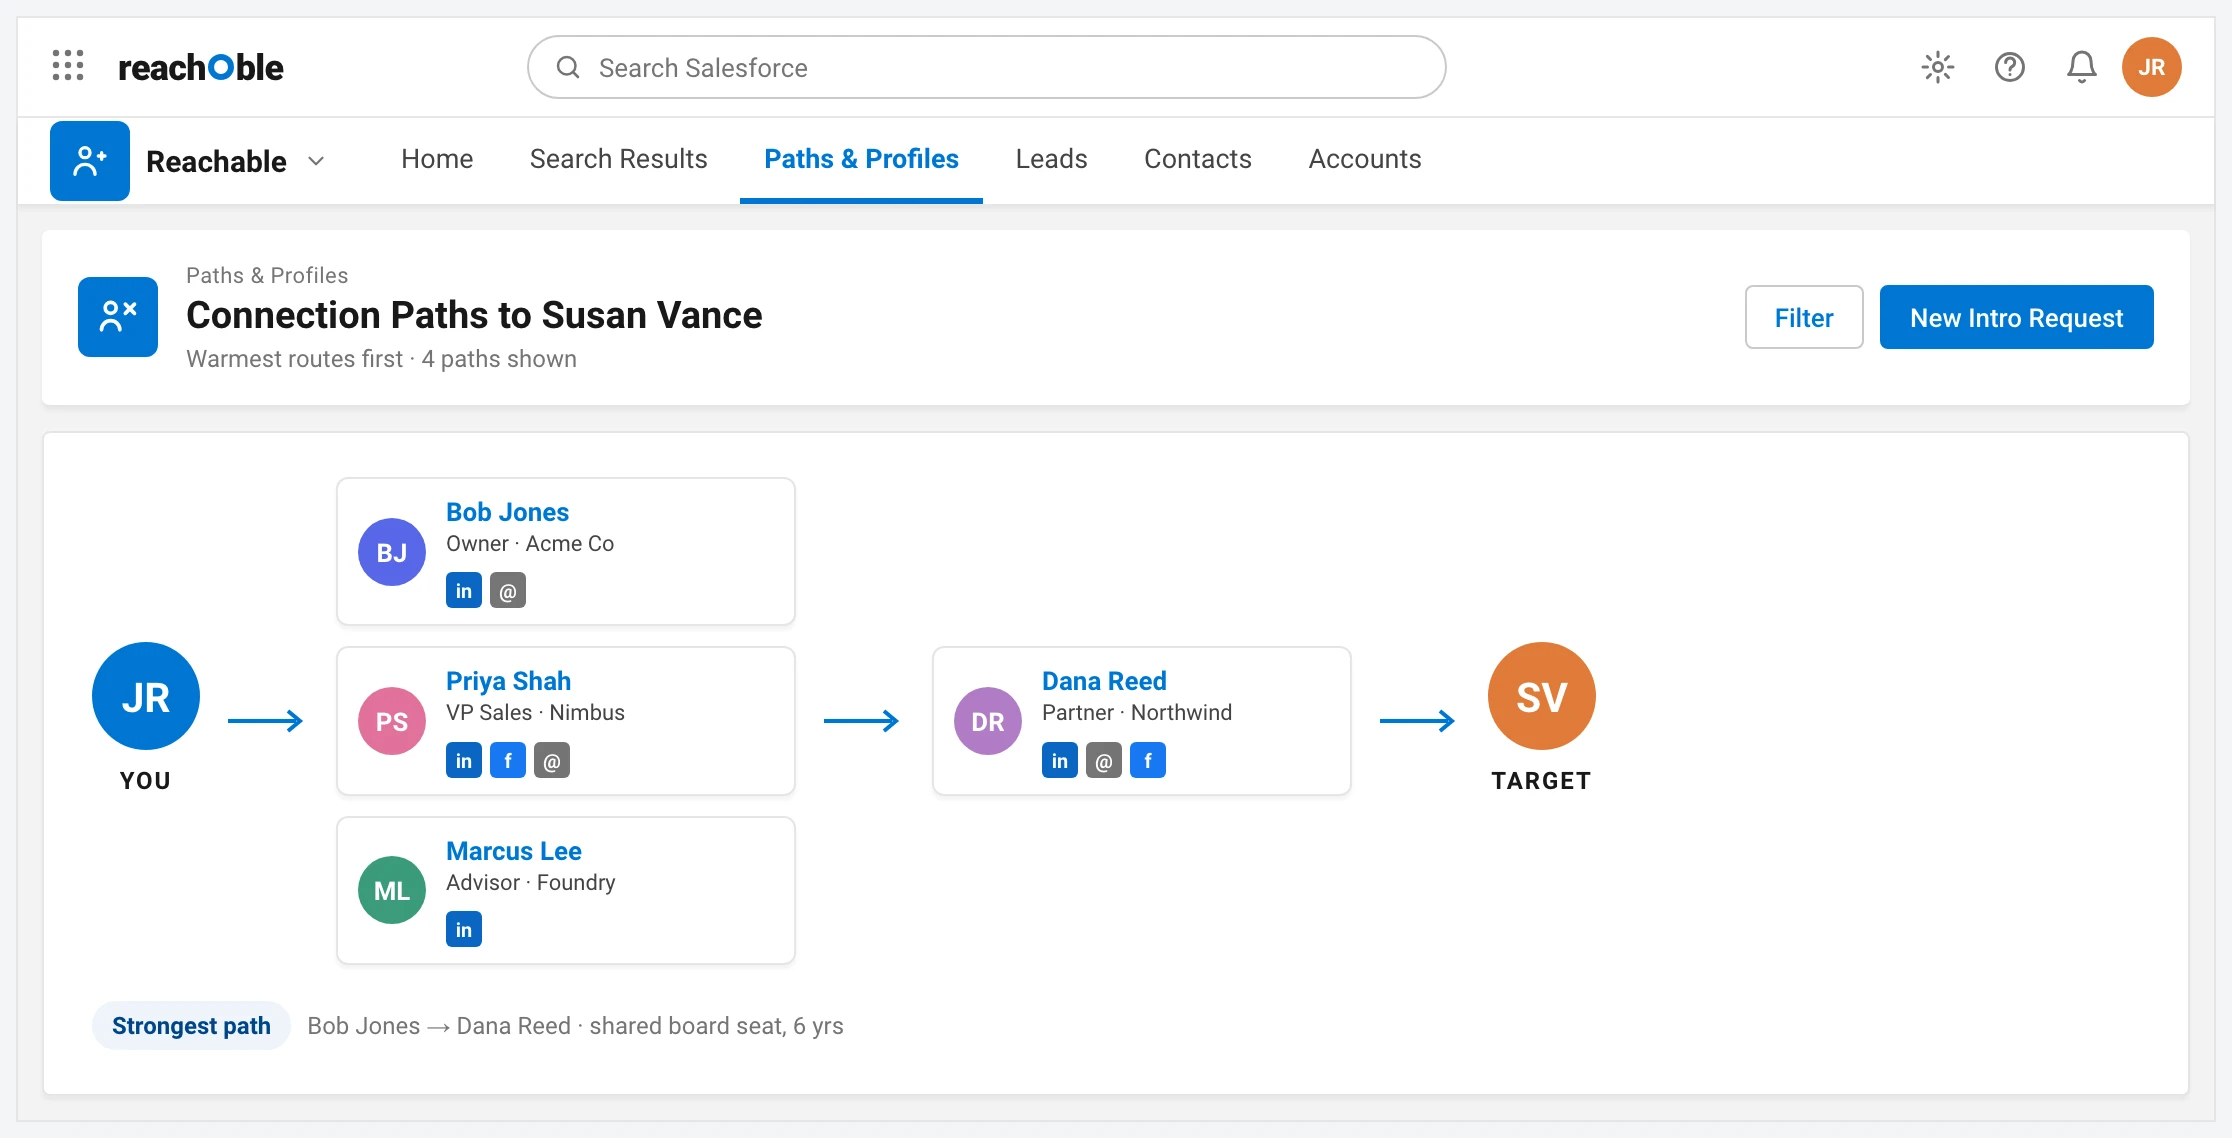
Task: Click the Search Salesforce field
Action: tap(987, 67)
